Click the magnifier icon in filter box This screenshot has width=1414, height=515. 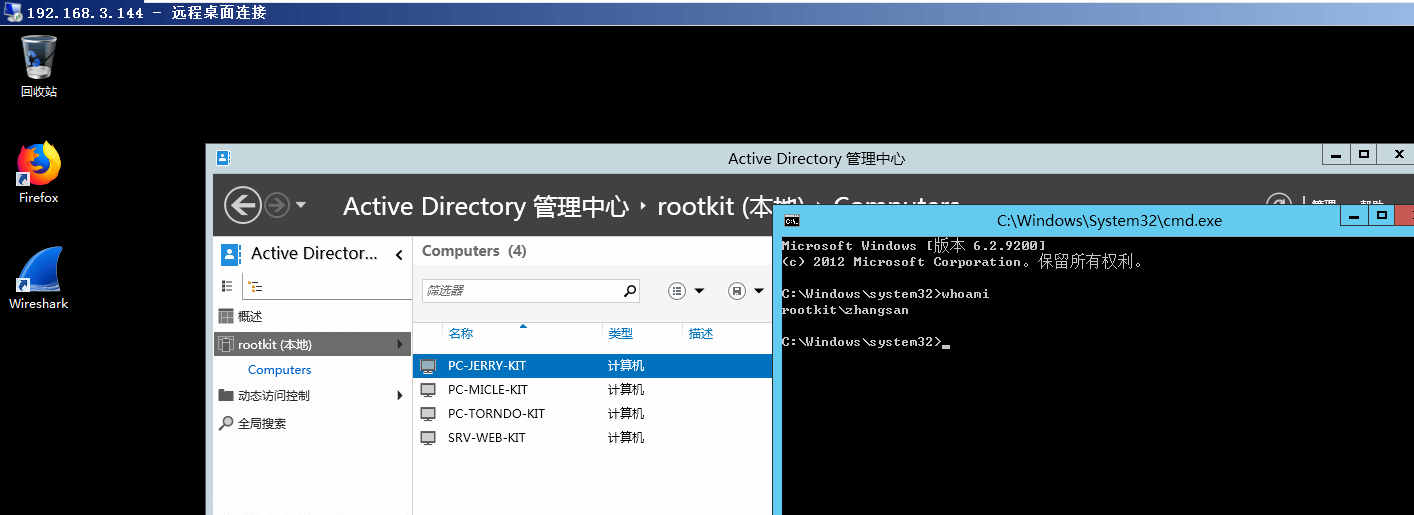coord(630,291)
